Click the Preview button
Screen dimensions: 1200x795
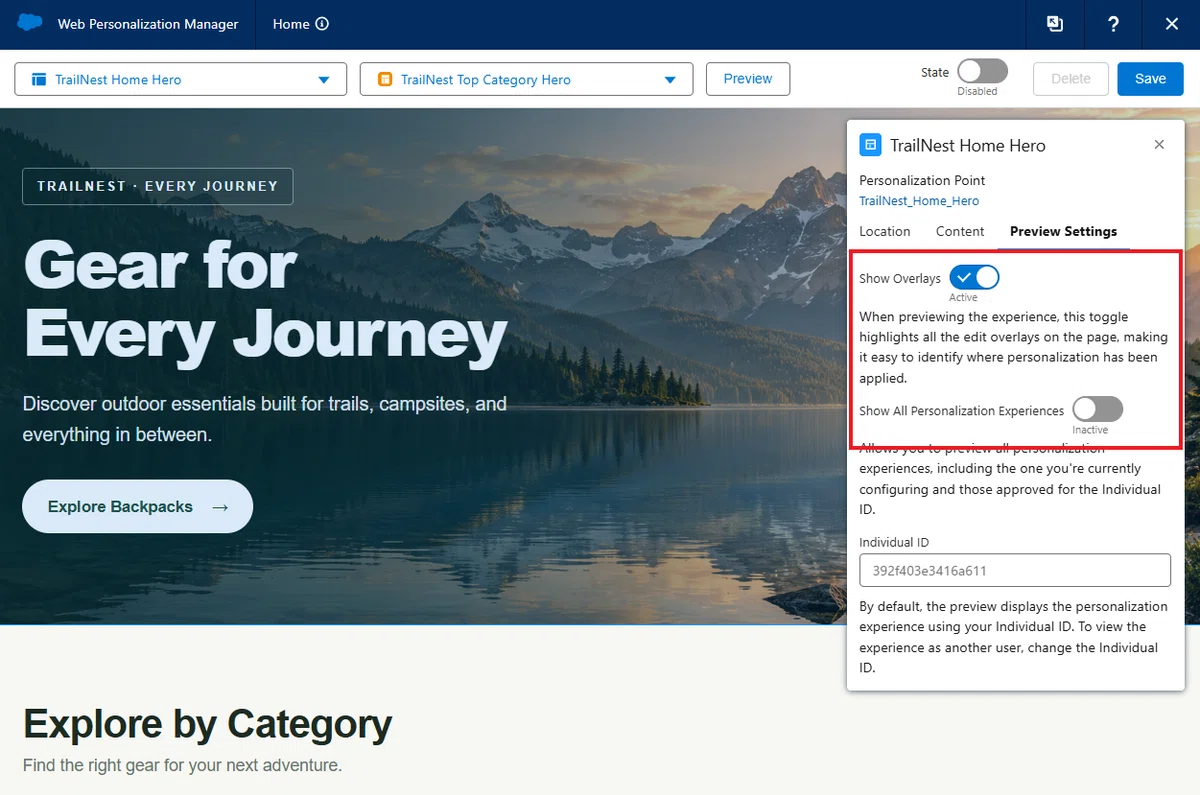748,79
